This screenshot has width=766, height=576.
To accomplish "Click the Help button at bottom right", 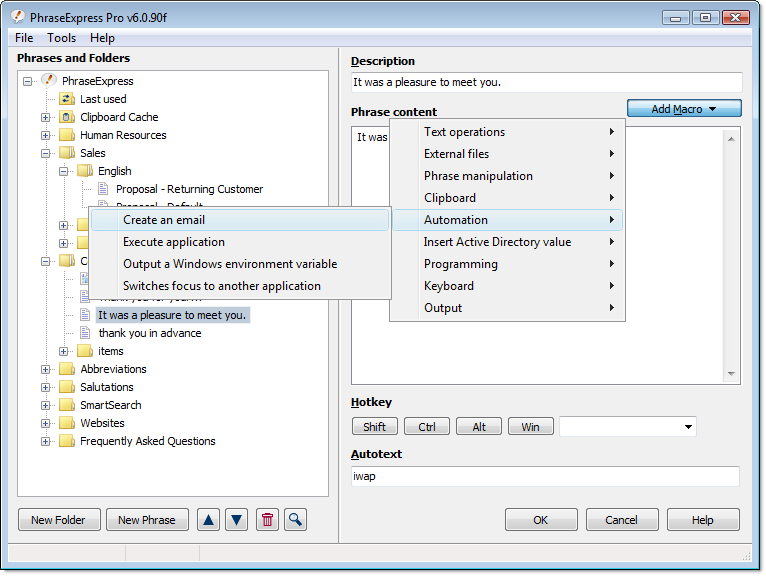I will [703, 519].
